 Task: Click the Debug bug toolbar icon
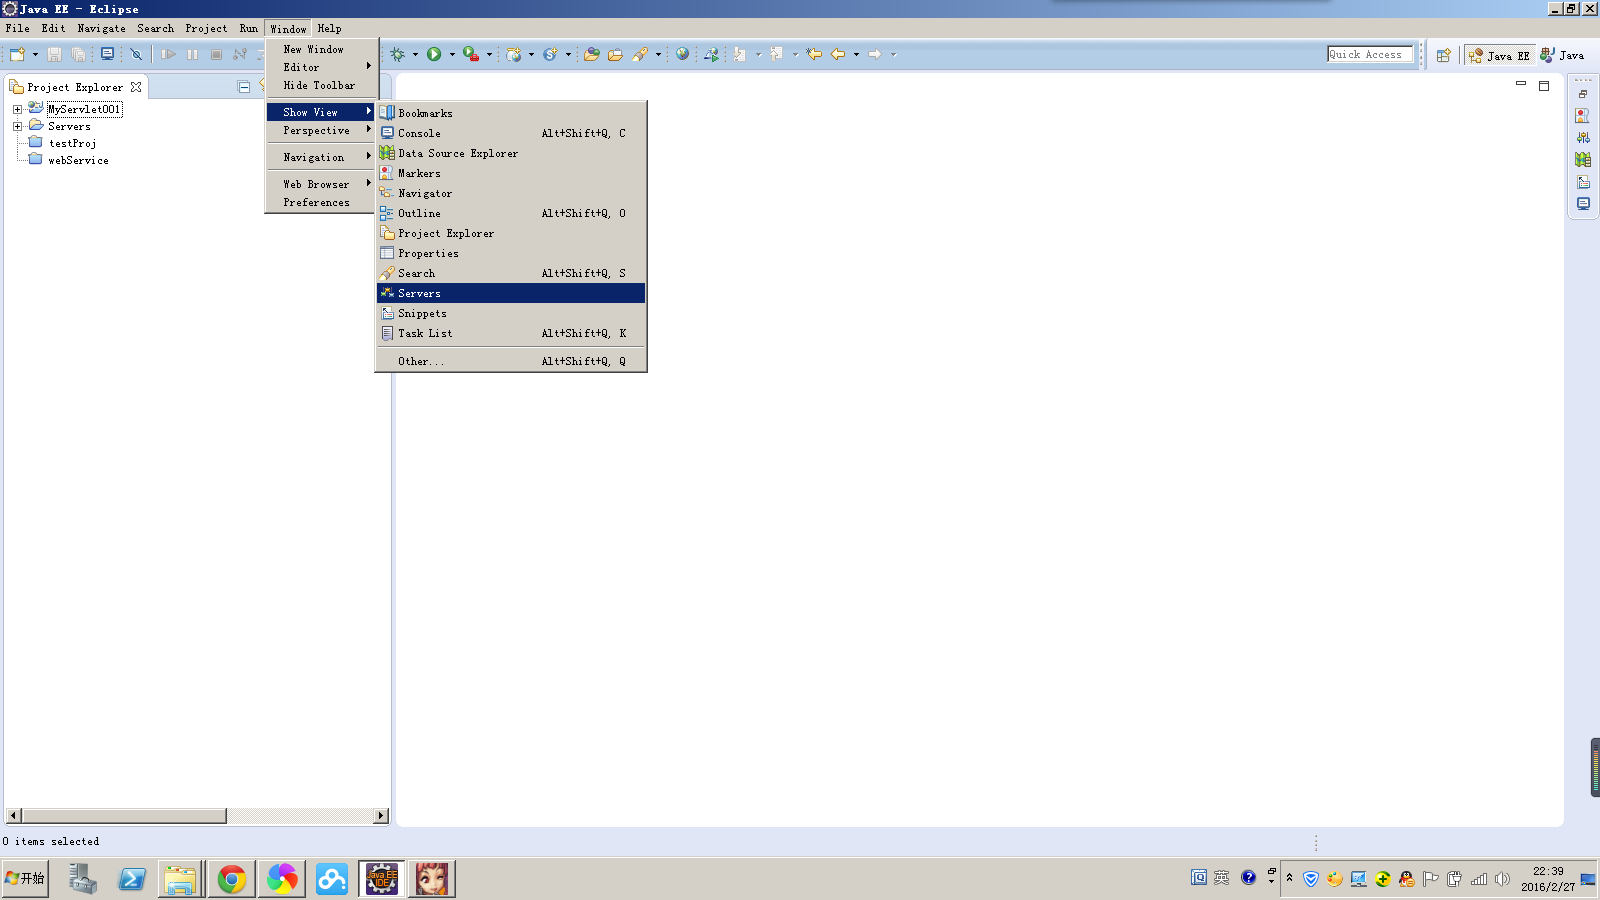[x=398, y=55]
